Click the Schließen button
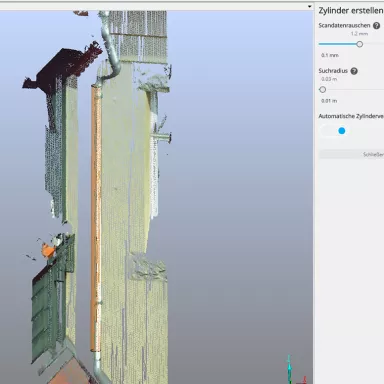This screenshot has height=384, width=384. [351, 154]
